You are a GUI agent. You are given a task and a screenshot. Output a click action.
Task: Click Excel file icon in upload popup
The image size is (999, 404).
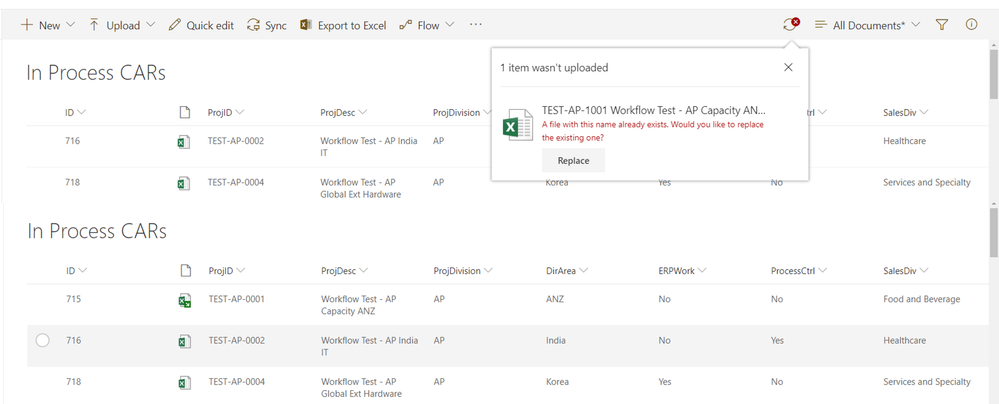click(x=518, y=124)
